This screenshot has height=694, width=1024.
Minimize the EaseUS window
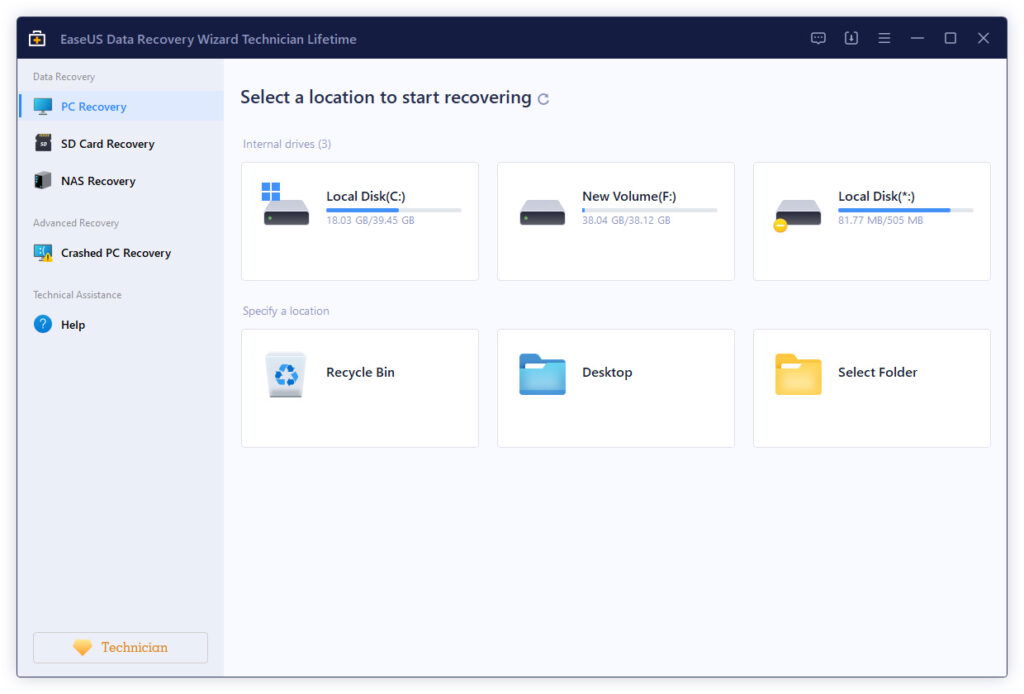pos(918,39)
